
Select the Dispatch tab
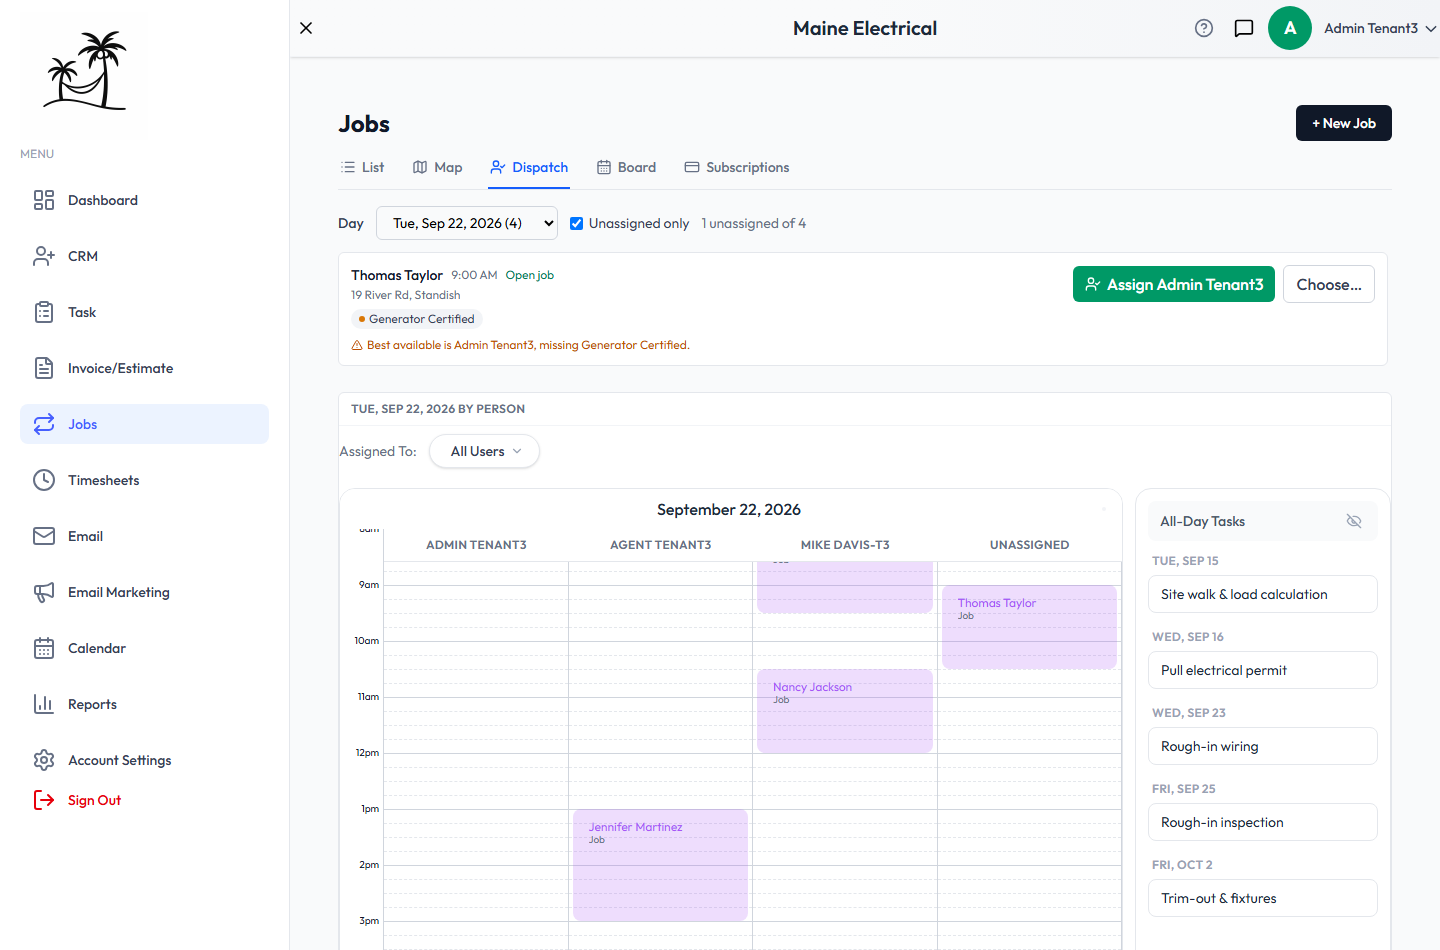point(529,167)
